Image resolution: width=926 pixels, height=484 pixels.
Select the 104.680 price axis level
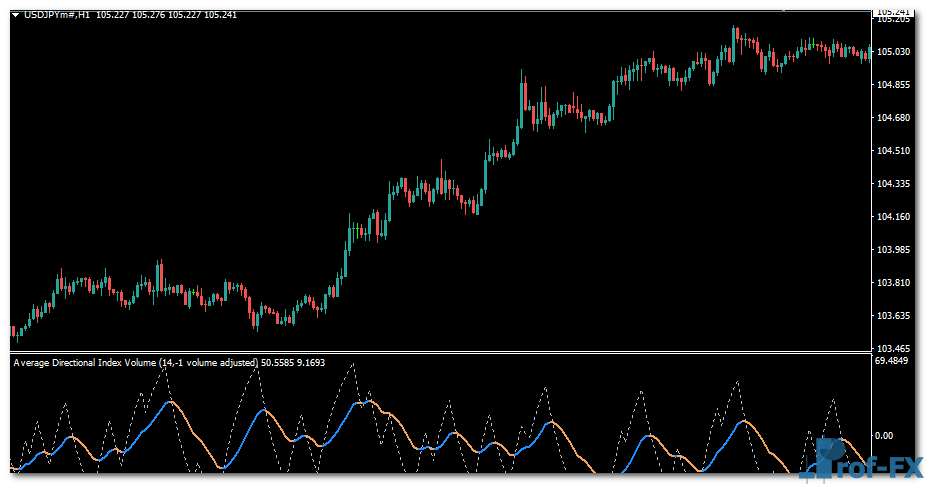(892, 118)
